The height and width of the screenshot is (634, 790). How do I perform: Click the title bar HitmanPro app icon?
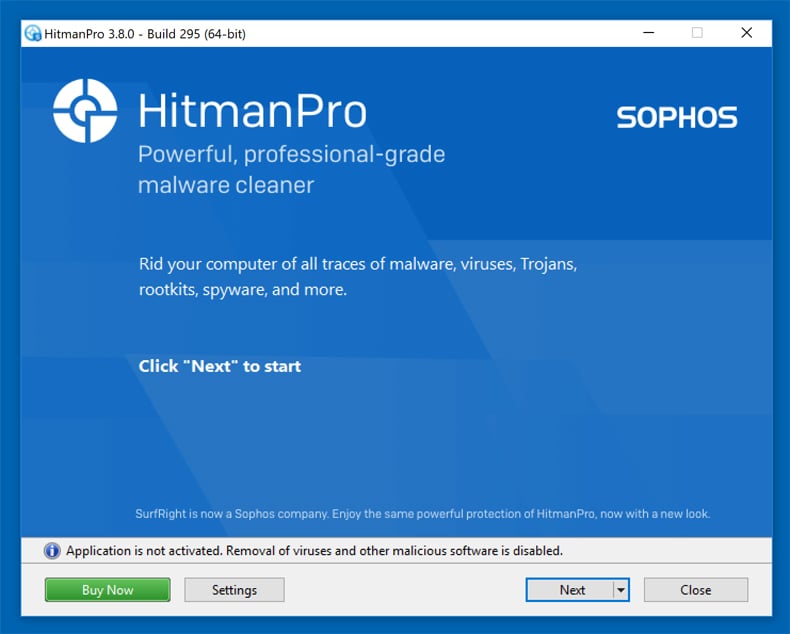33,34
